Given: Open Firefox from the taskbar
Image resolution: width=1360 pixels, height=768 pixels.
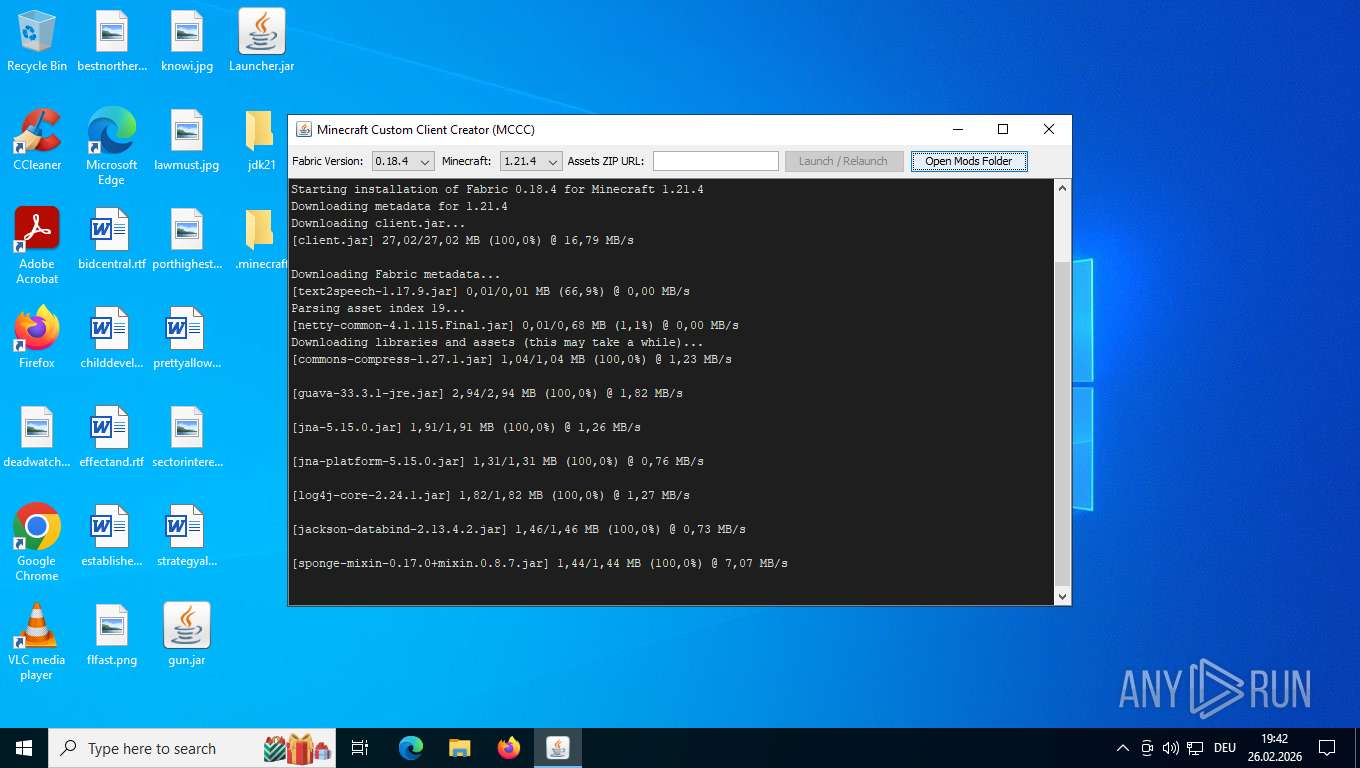Looking at the screenshot, I should [508, 748].
